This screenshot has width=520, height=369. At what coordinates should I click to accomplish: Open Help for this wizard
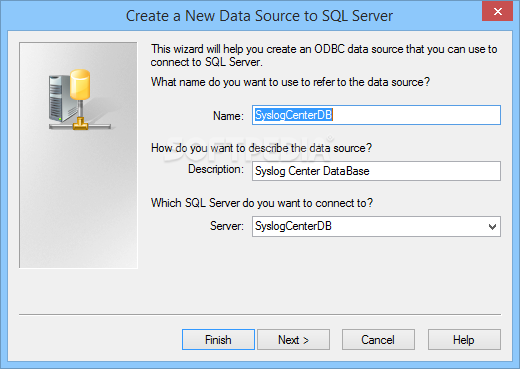pos(464,340)
